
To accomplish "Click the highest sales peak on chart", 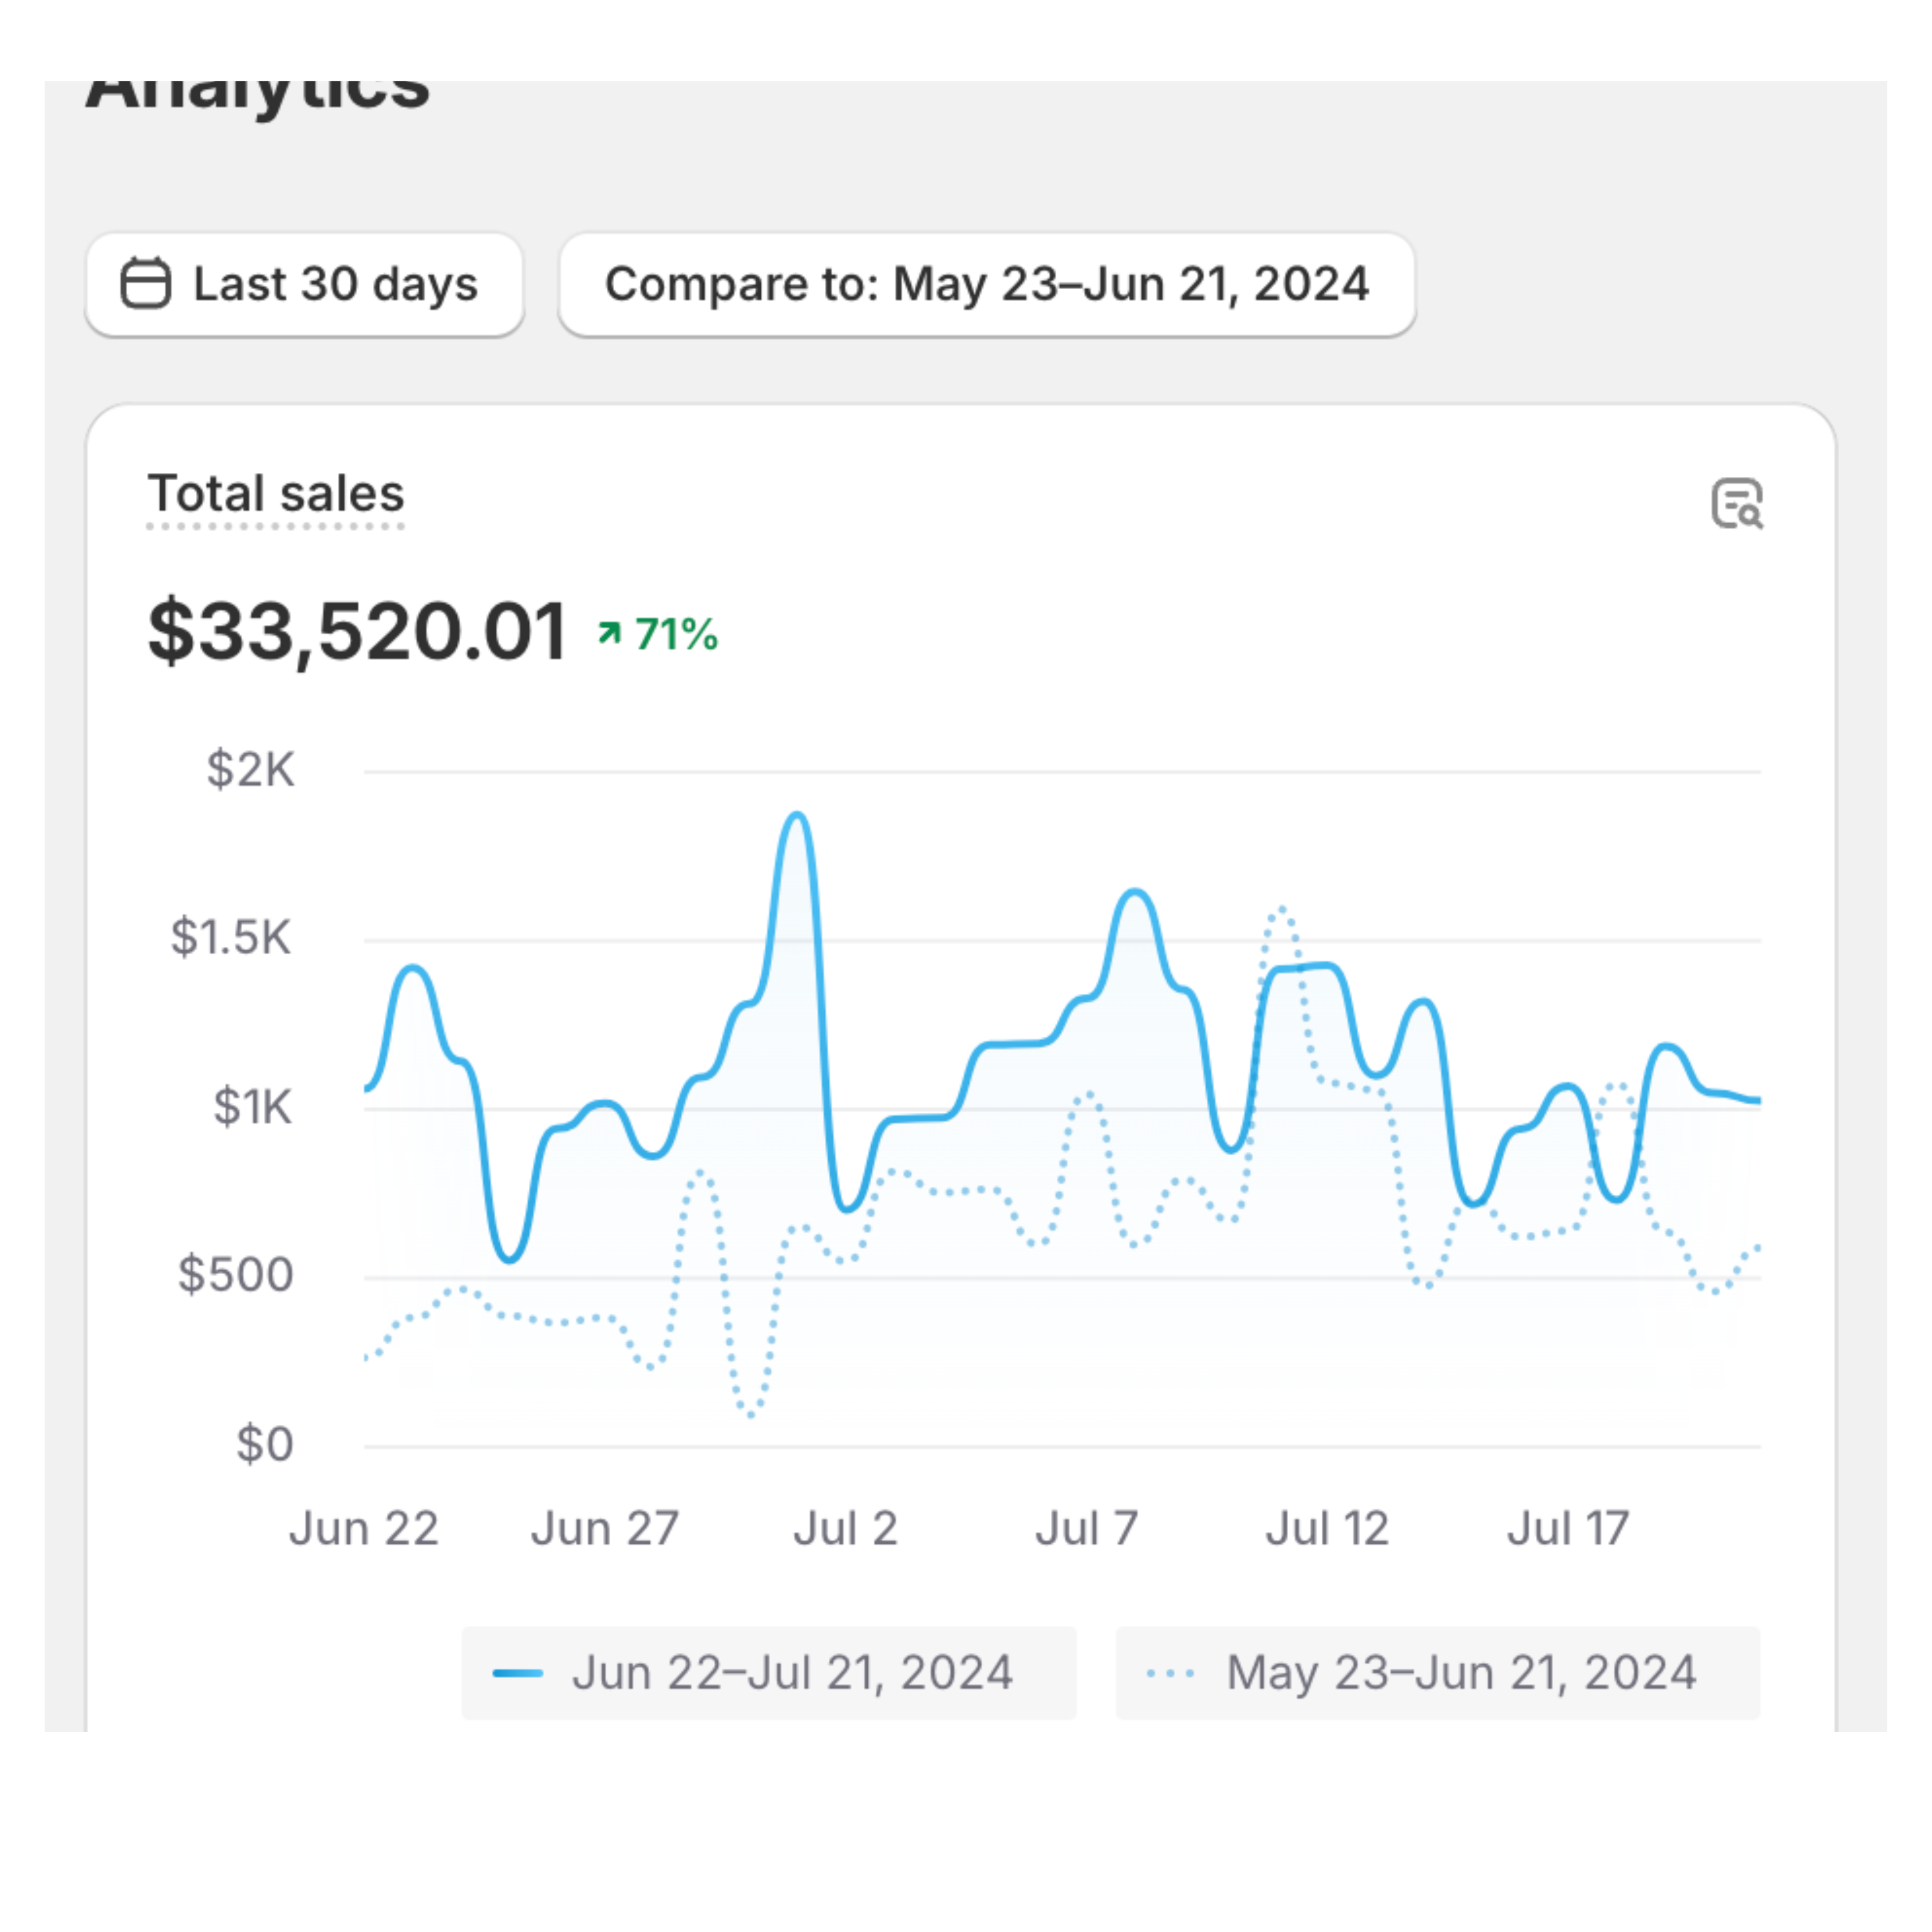I will click(797, 816).
